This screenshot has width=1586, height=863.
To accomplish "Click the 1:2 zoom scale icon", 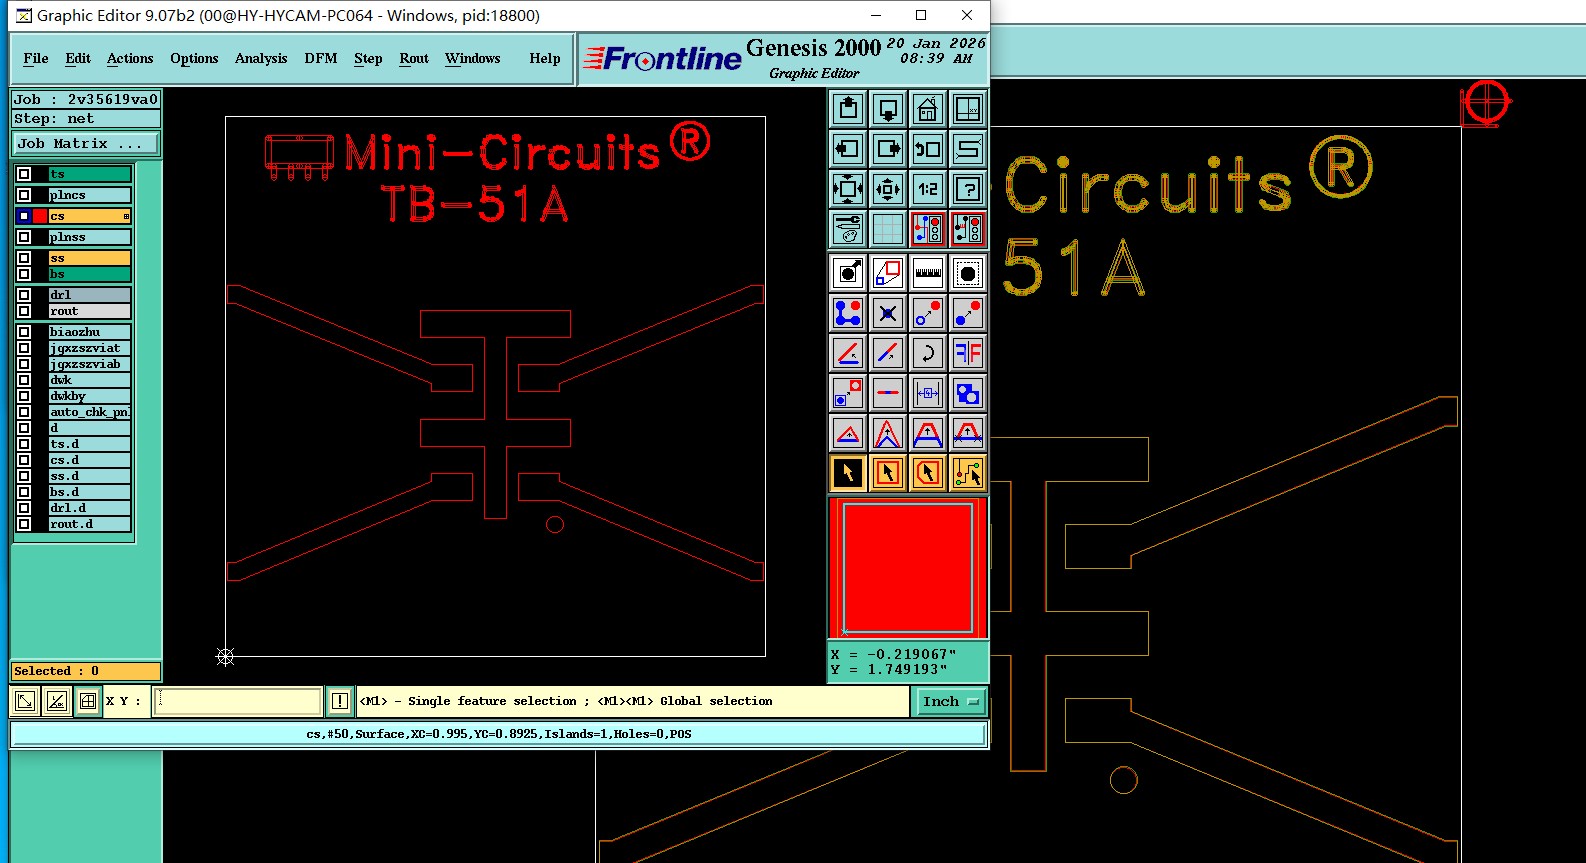I will click(x=928, y=188).
